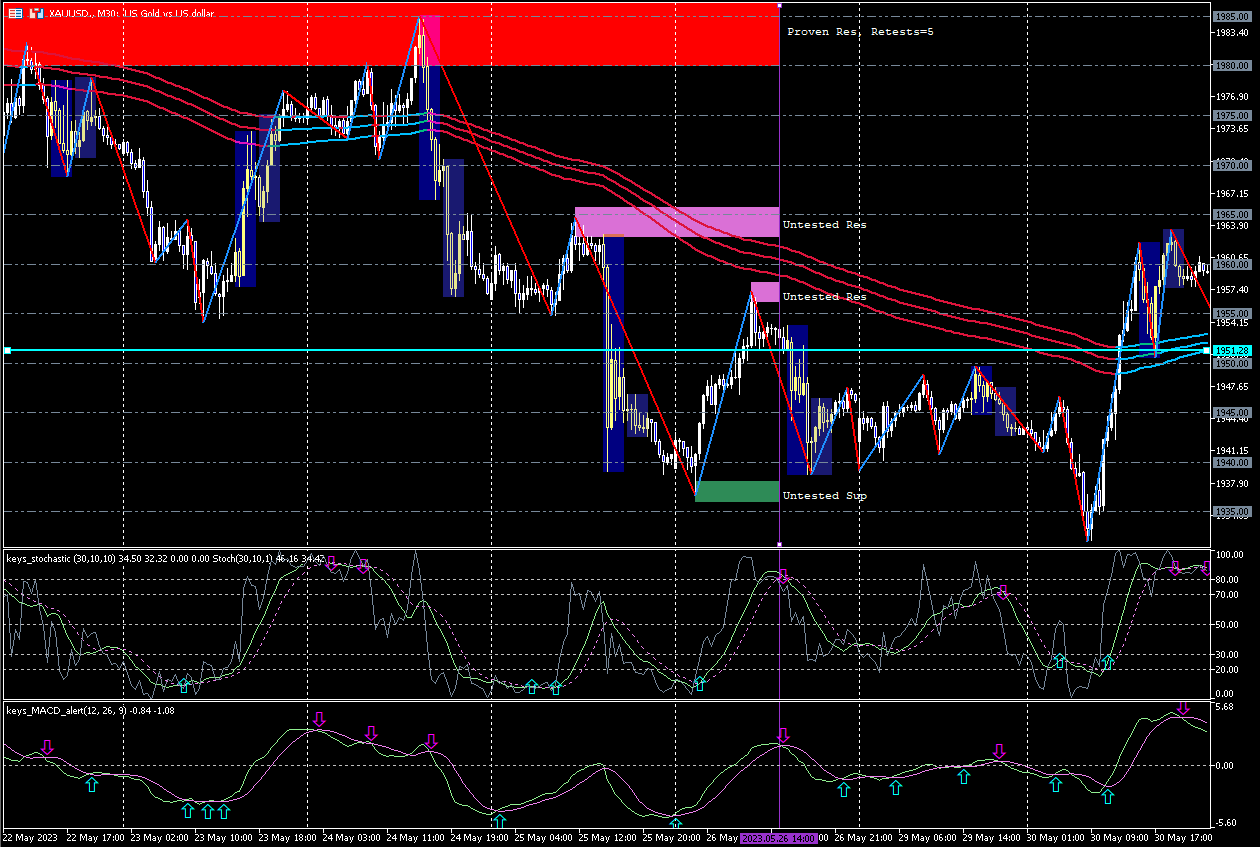The width and height of the screenshot is (1260, 847).
Task: Click the 100.00 level on the stochastic scale
Action: pos(1229,554)
